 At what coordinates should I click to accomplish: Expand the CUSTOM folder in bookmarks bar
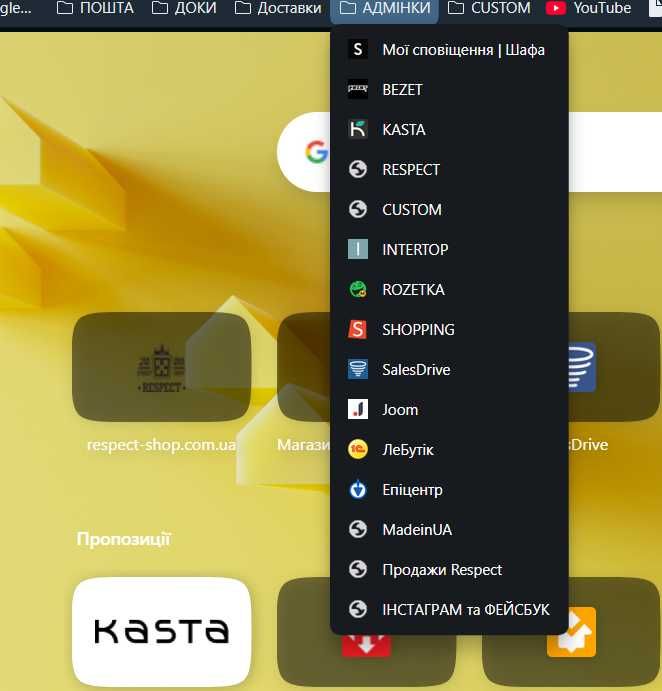point(489,8)
